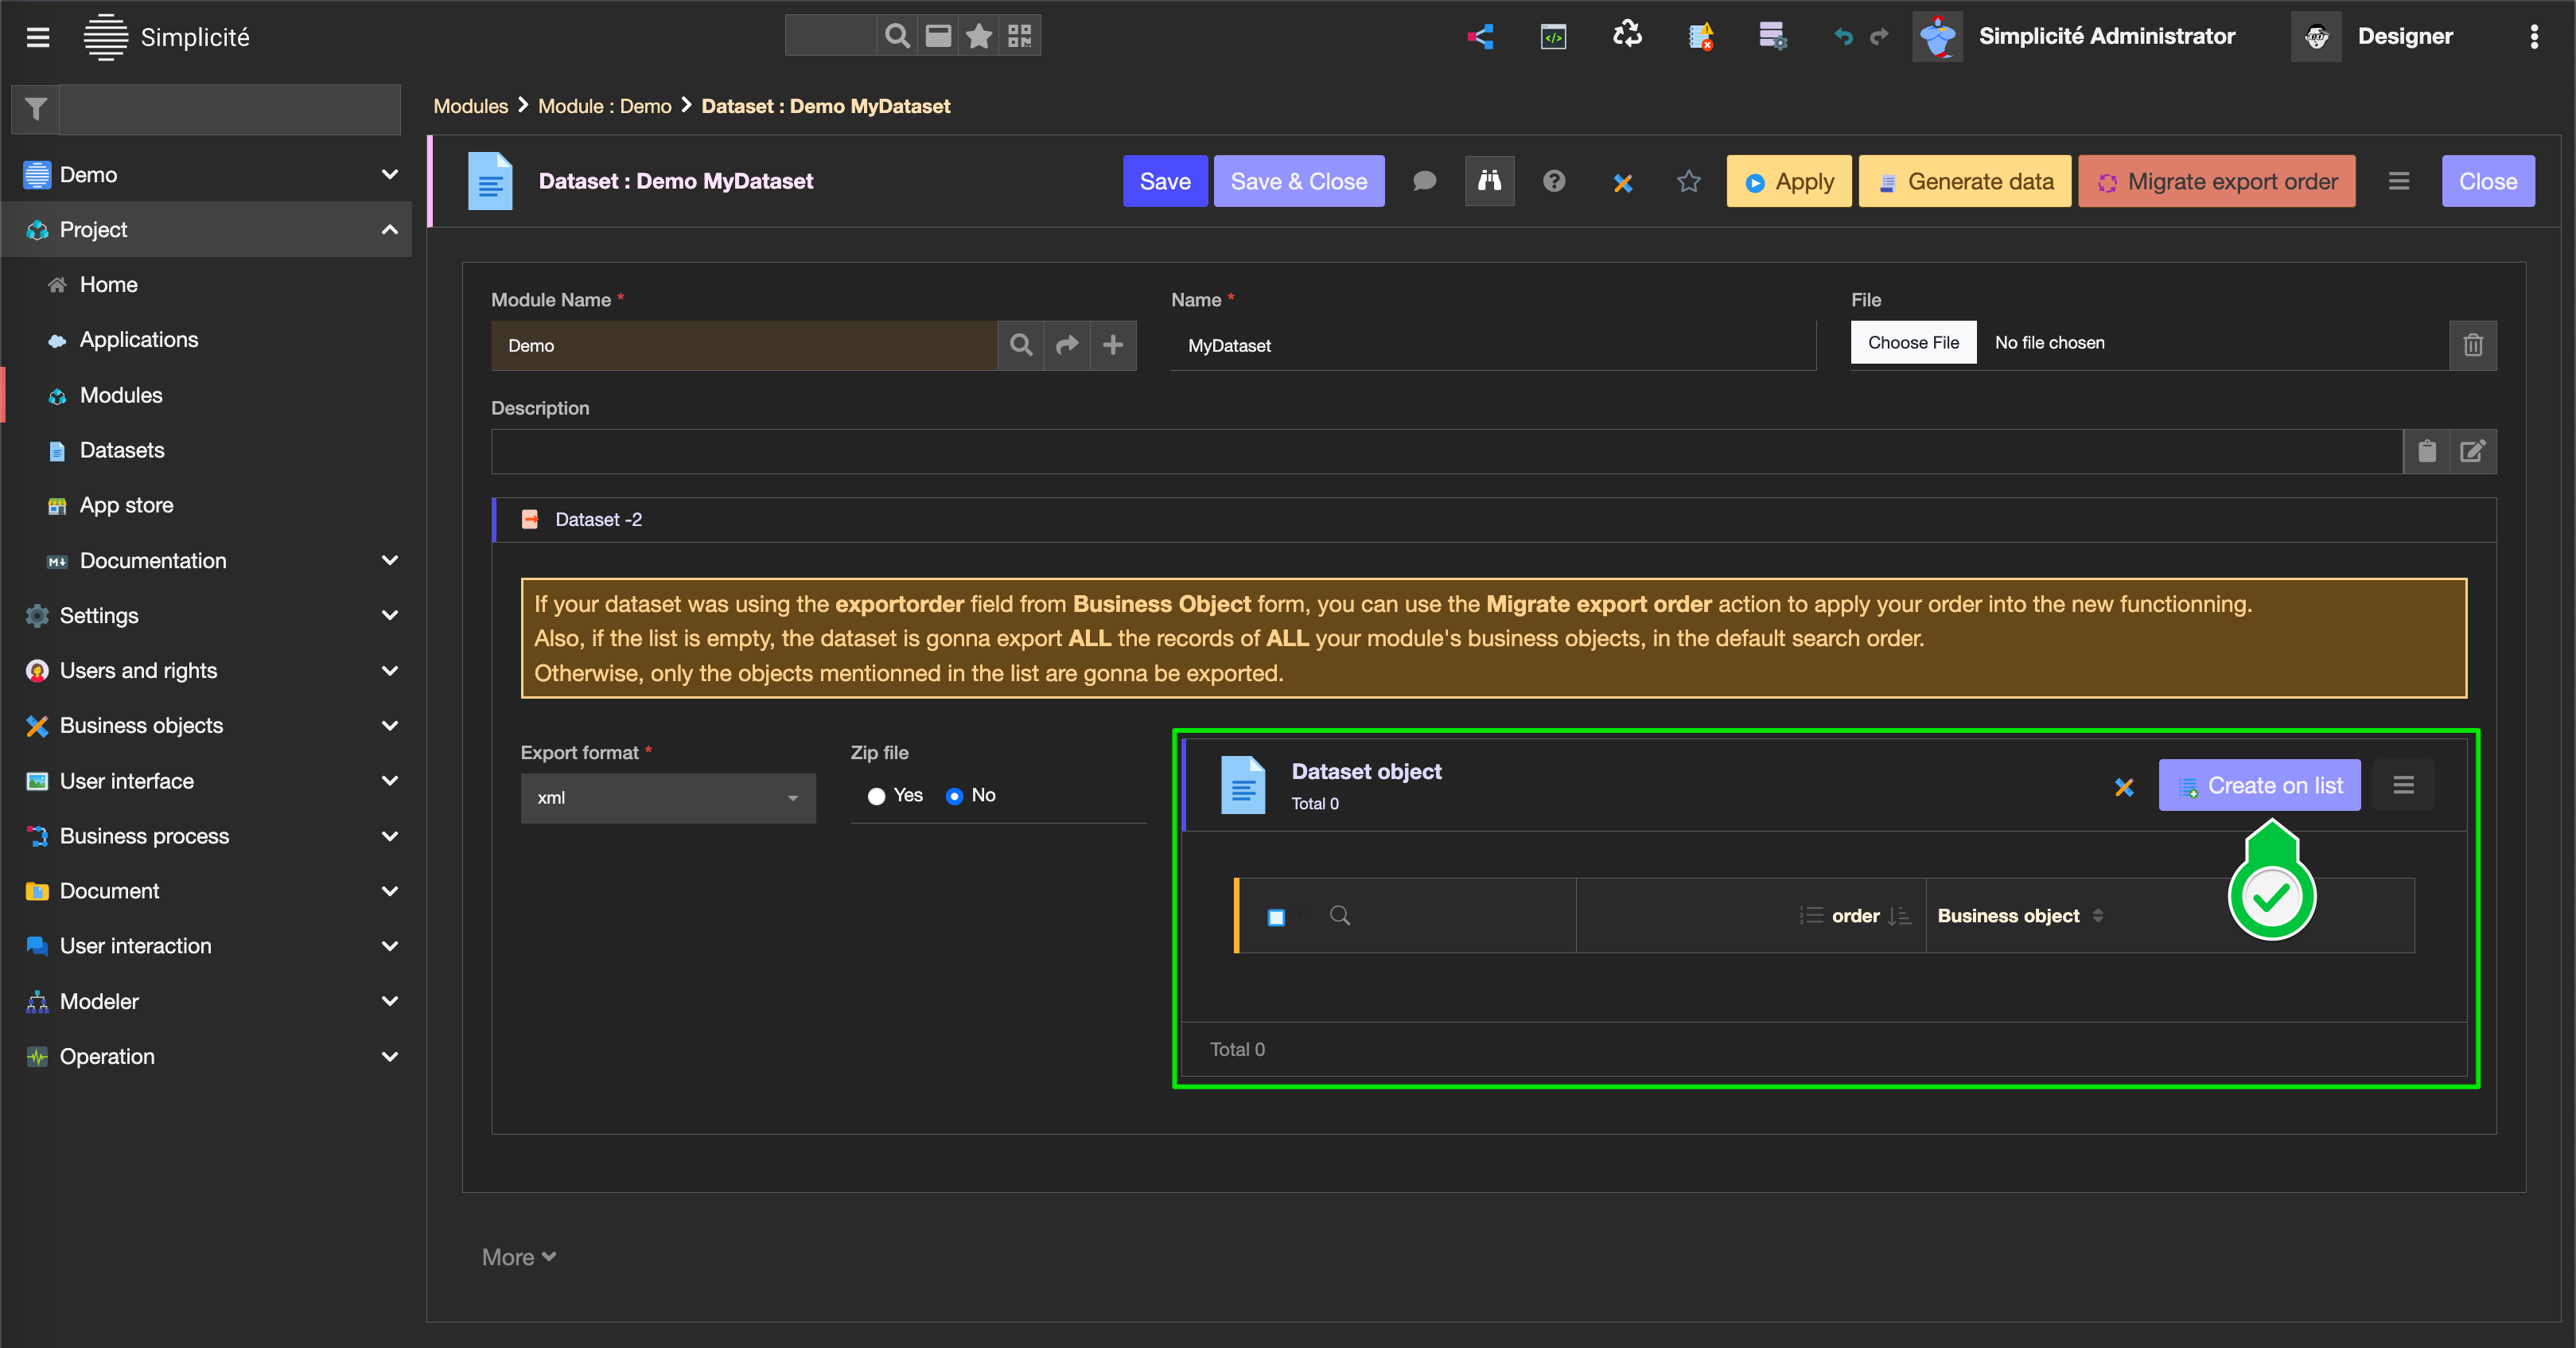Click Create on list button

click(2259, 785)
